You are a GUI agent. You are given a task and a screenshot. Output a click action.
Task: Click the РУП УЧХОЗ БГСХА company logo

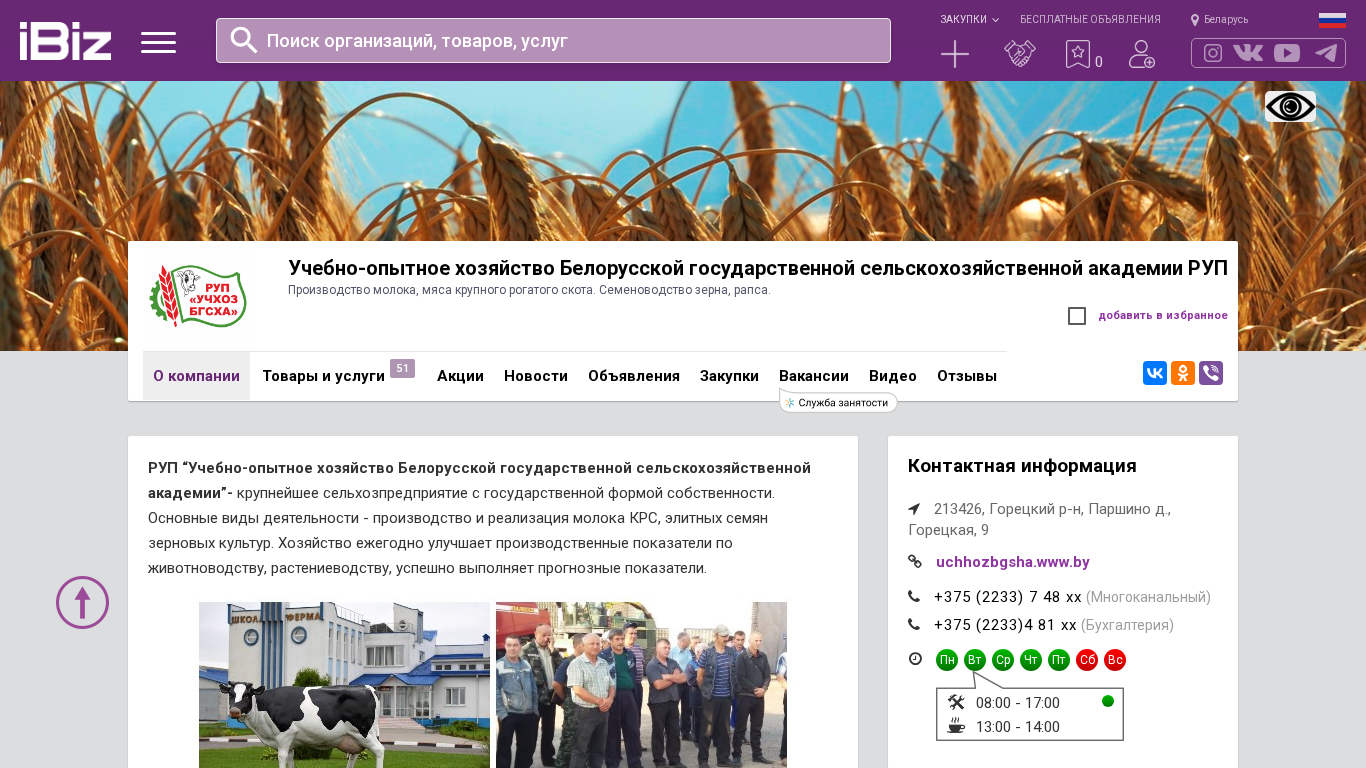pyautogui.click(x=197, y=296)
